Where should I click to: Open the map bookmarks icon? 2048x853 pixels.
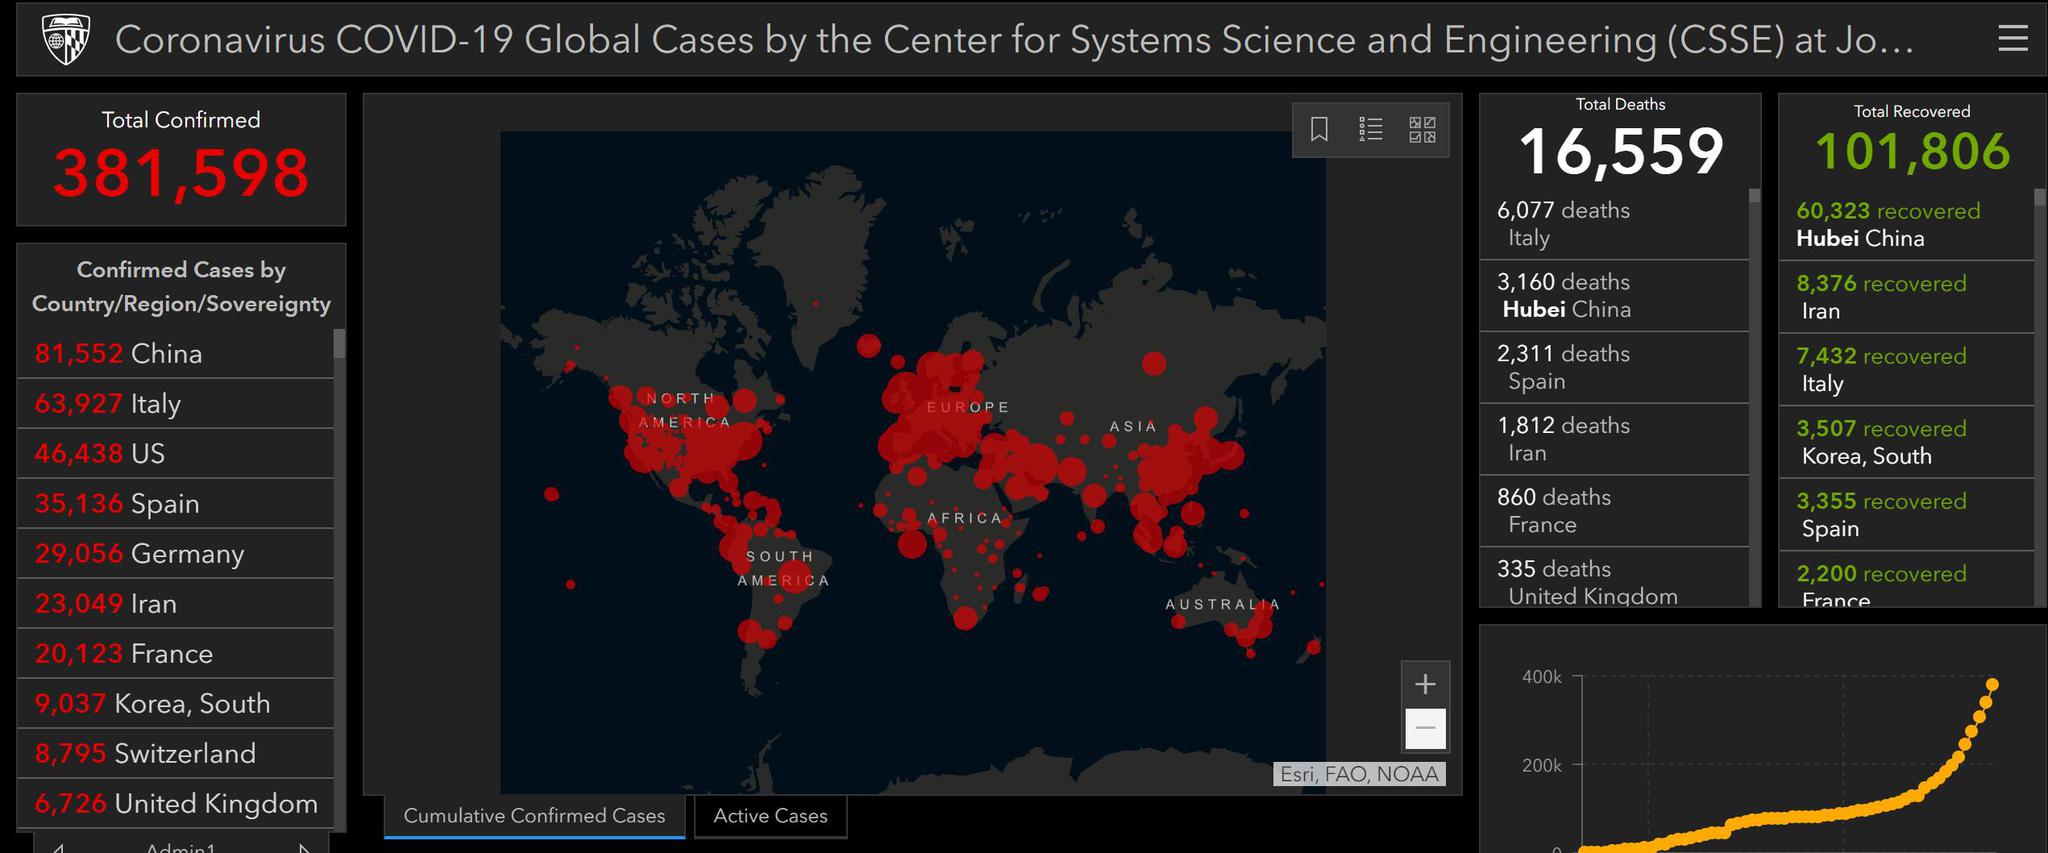point(1319,129)
